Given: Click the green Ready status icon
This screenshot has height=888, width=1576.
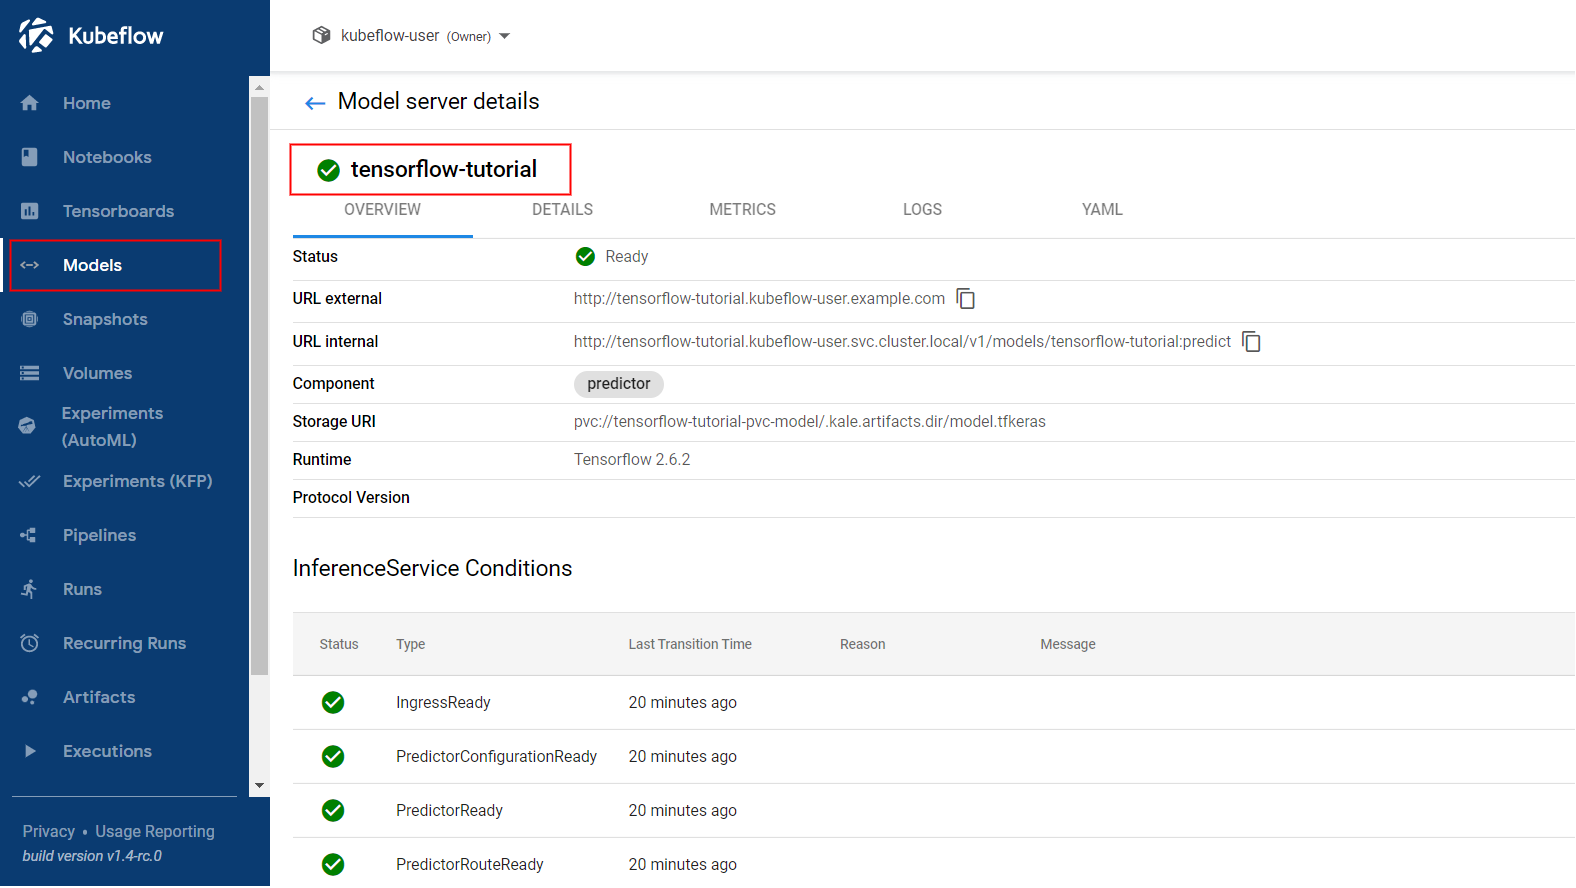Looking at the screenshot, I should tap(586, 257).
